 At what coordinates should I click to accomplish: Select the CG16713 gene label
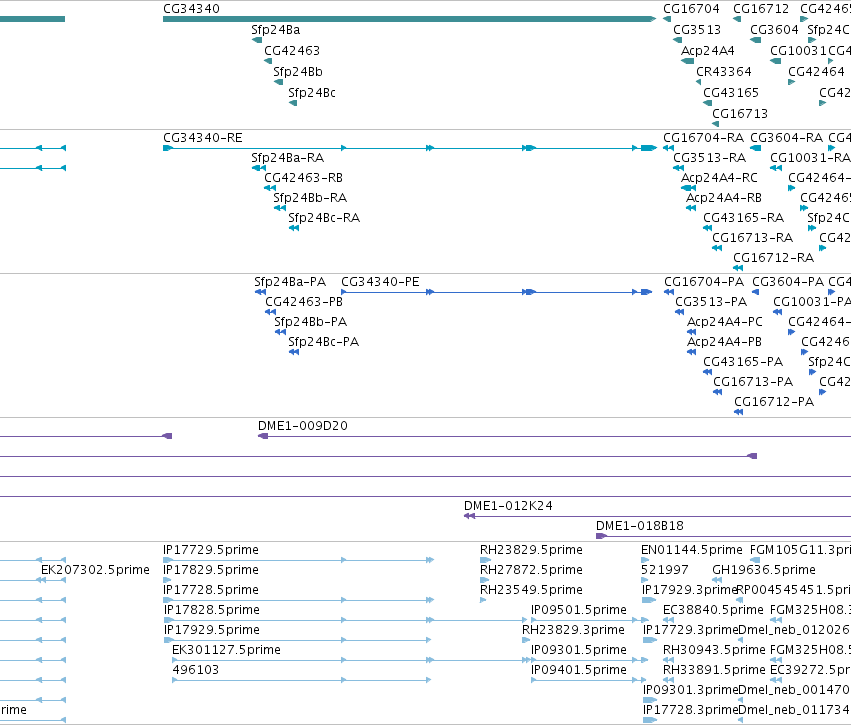[x=740, y=114]
